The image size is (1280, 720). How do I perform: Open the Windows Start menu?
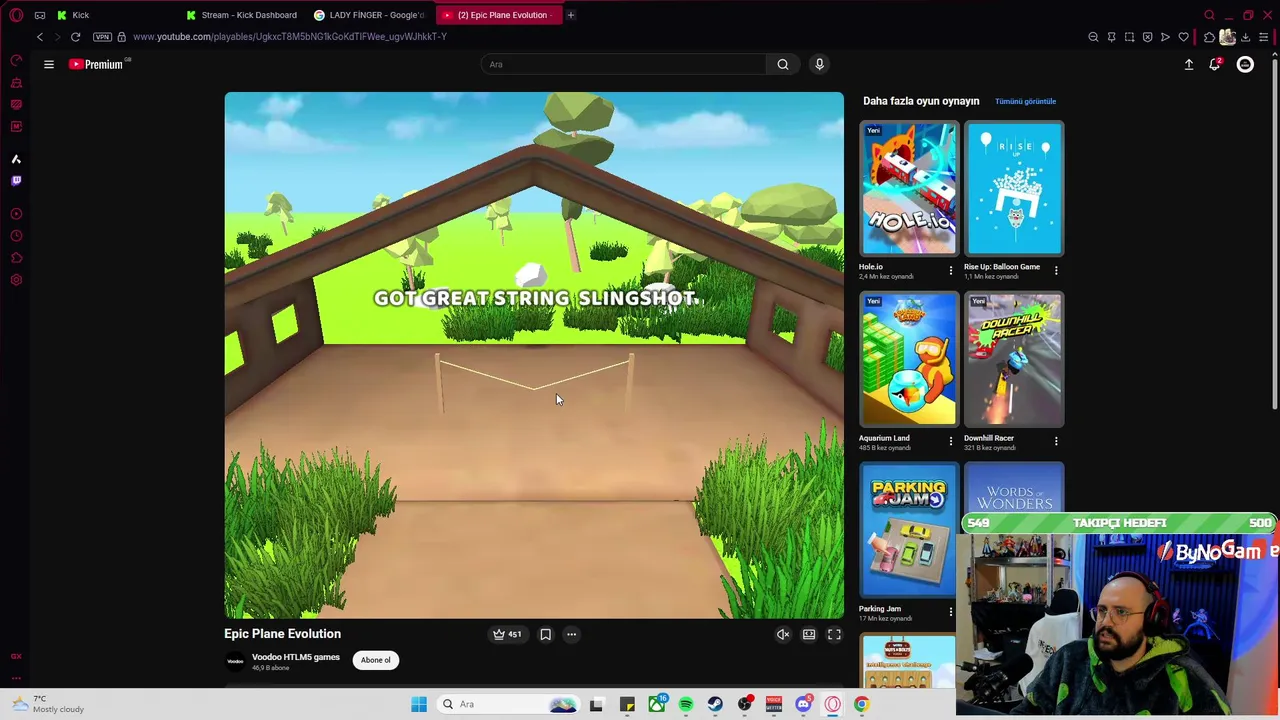pyautogui.click(x=419, y=704)
